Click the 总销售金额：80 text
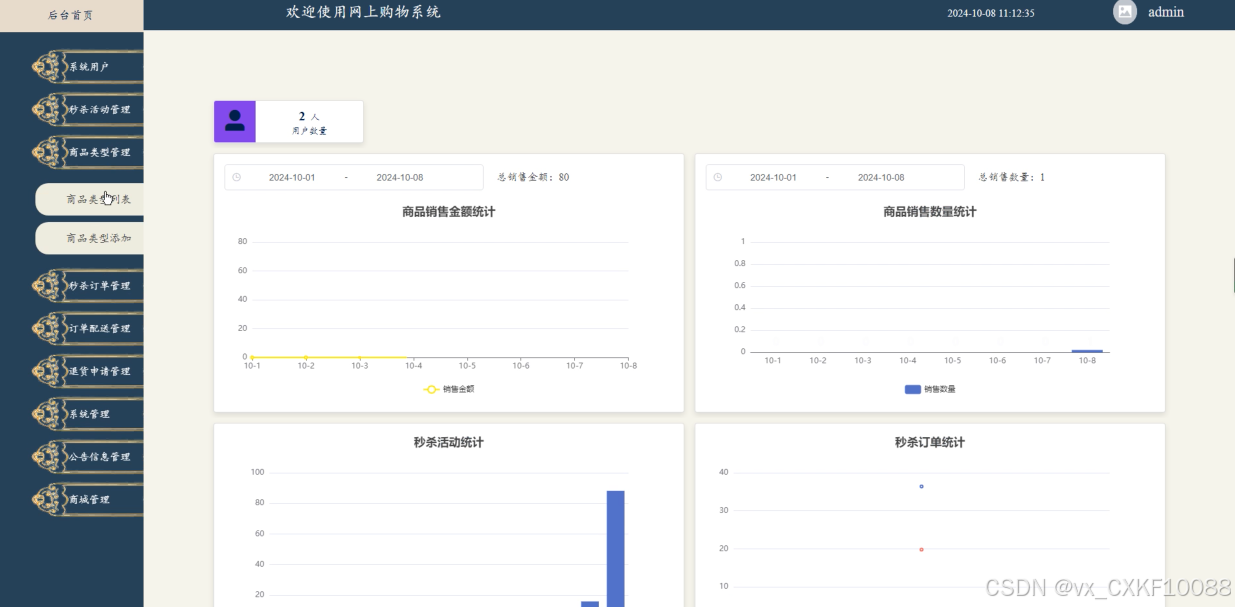 tap(534, 178)
